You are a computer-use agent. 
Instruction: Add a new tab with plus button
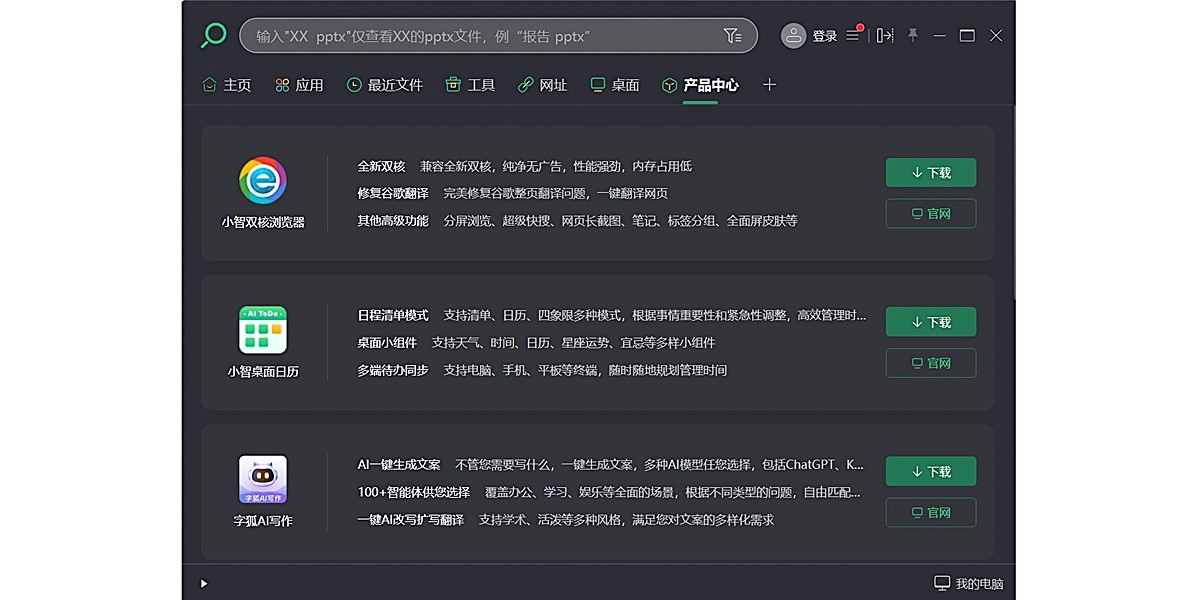tap(769, 85)
